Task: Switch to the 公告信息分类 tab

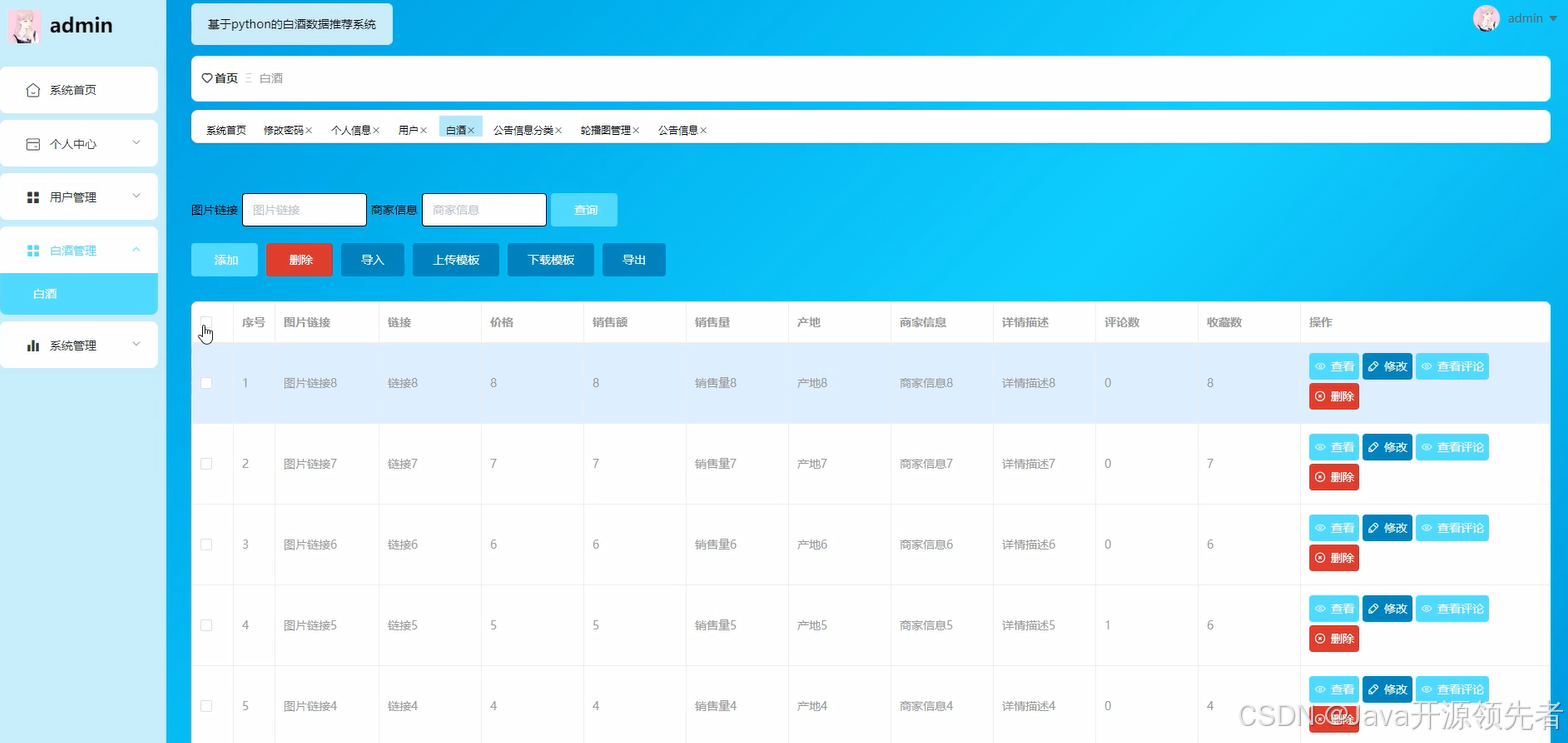Action: pos(523,130)
